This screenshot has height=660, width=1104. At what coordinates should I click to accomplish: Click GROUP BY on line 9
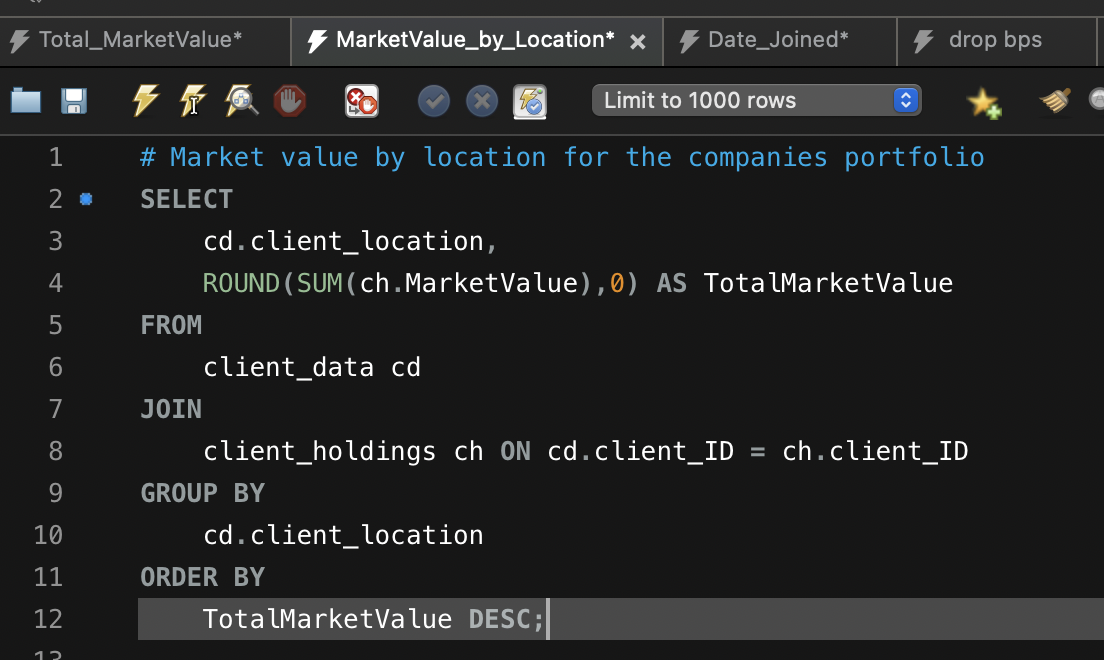[203, 493]
